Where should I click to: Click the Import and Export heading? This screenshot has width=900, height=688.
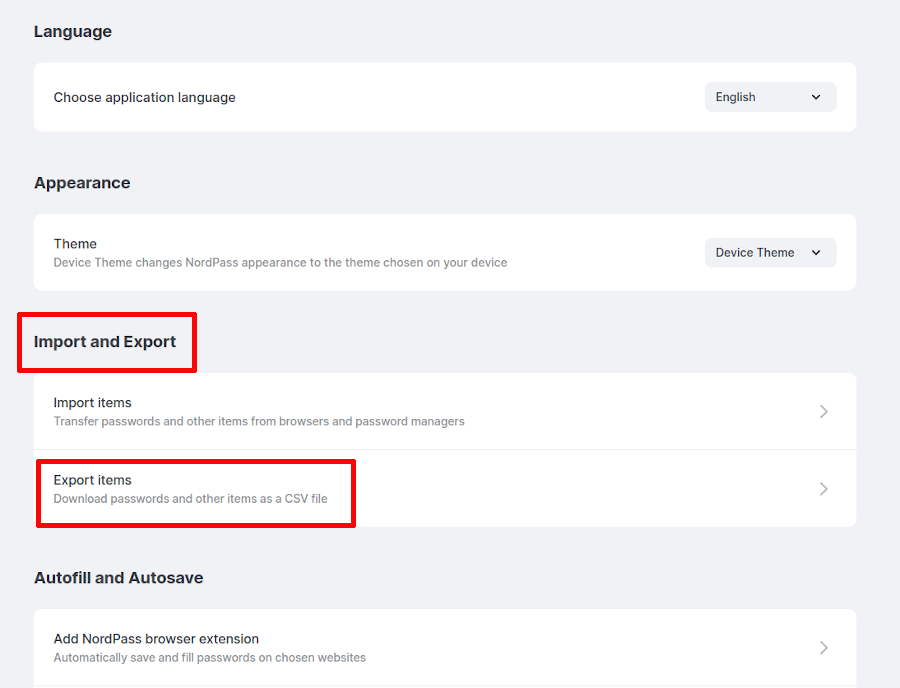click(105, 342)
